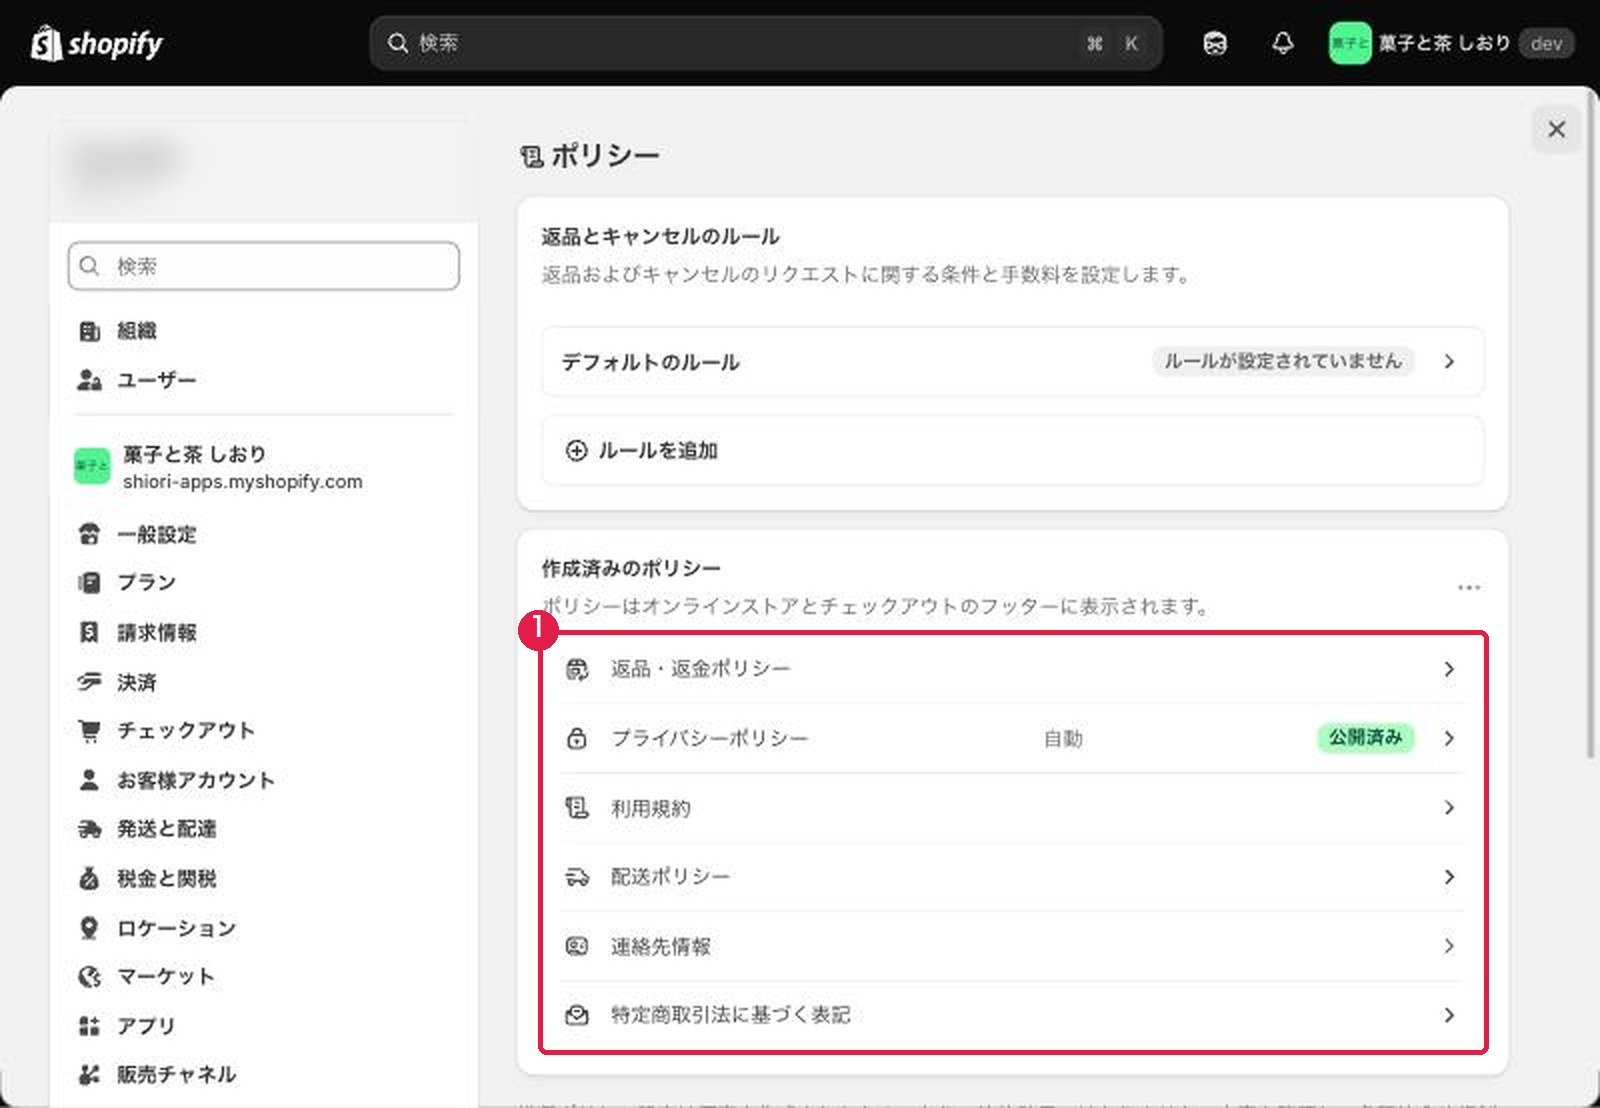Open the 菓子と茶 しおり store account menu
The width and height of the screenshot is (1600, 1108).
(x=1451, y=43)
